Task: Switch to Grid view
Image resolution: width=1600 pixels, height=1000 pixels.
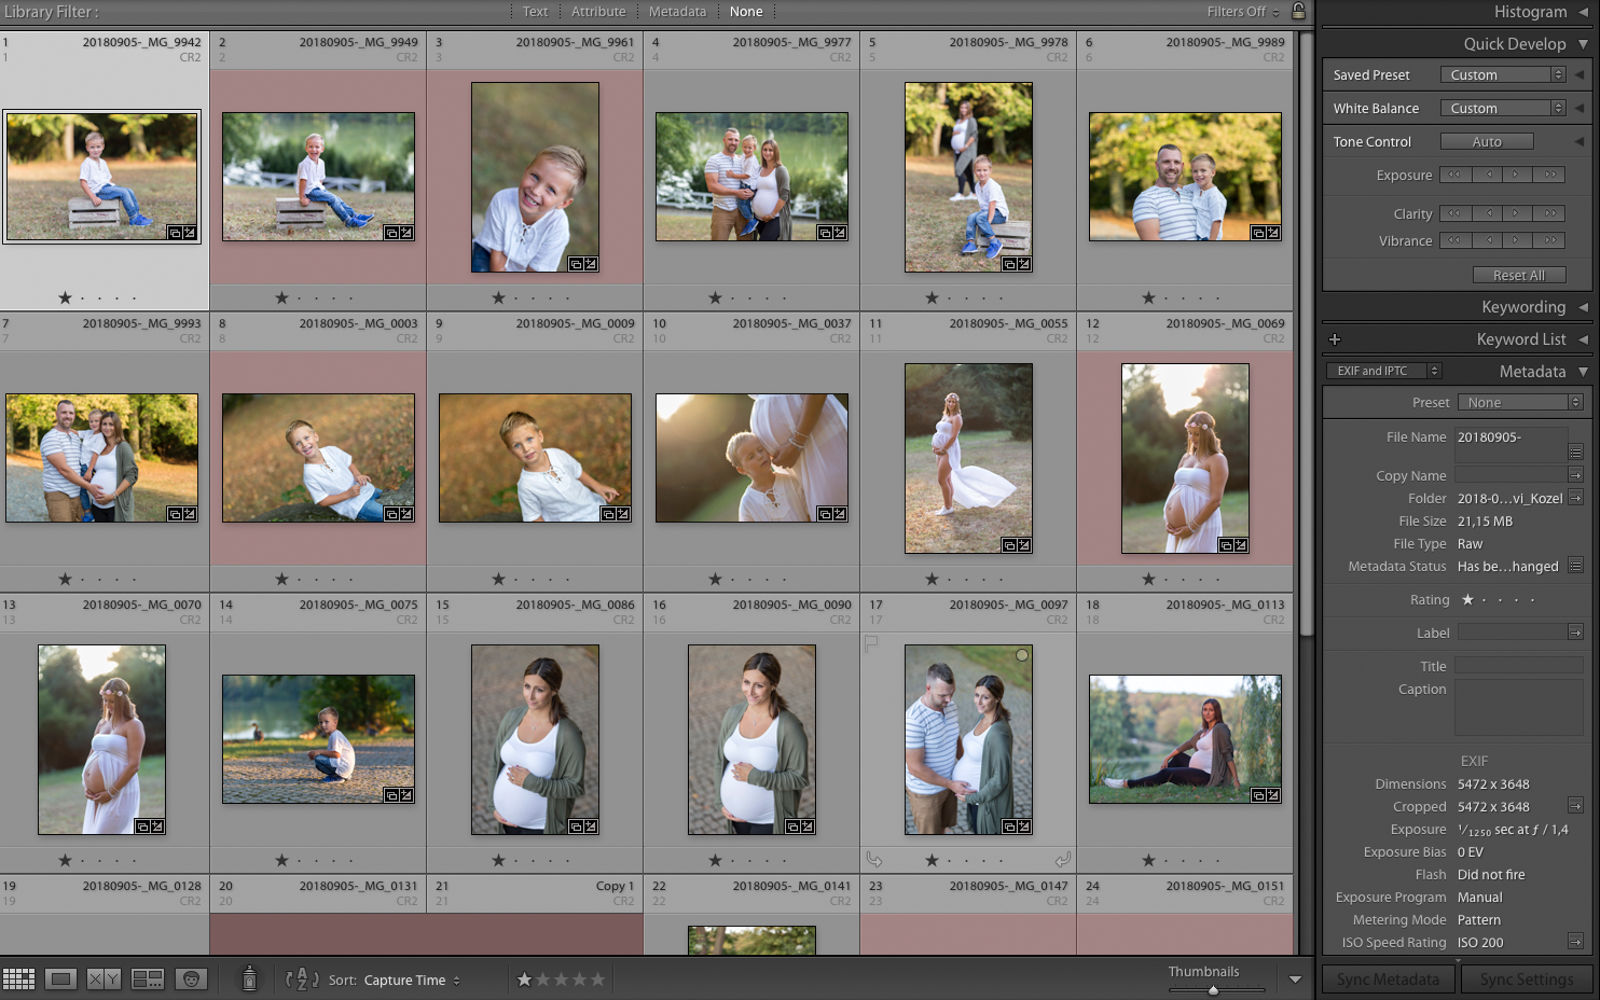Action: pyautogui.click(x=18, y=979)
